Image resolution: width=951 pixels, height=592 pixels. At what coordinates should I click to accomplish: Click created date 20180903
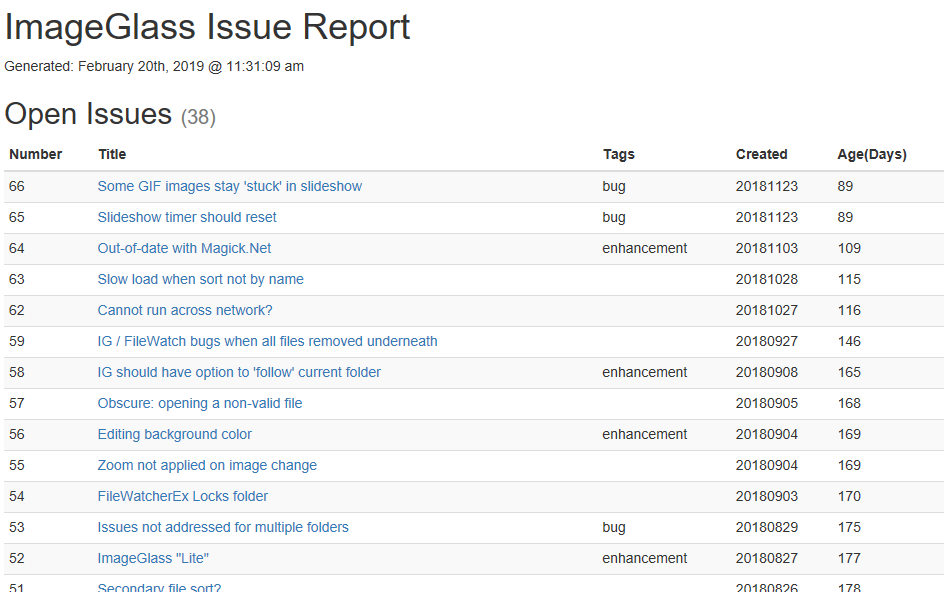click(767, 496)
